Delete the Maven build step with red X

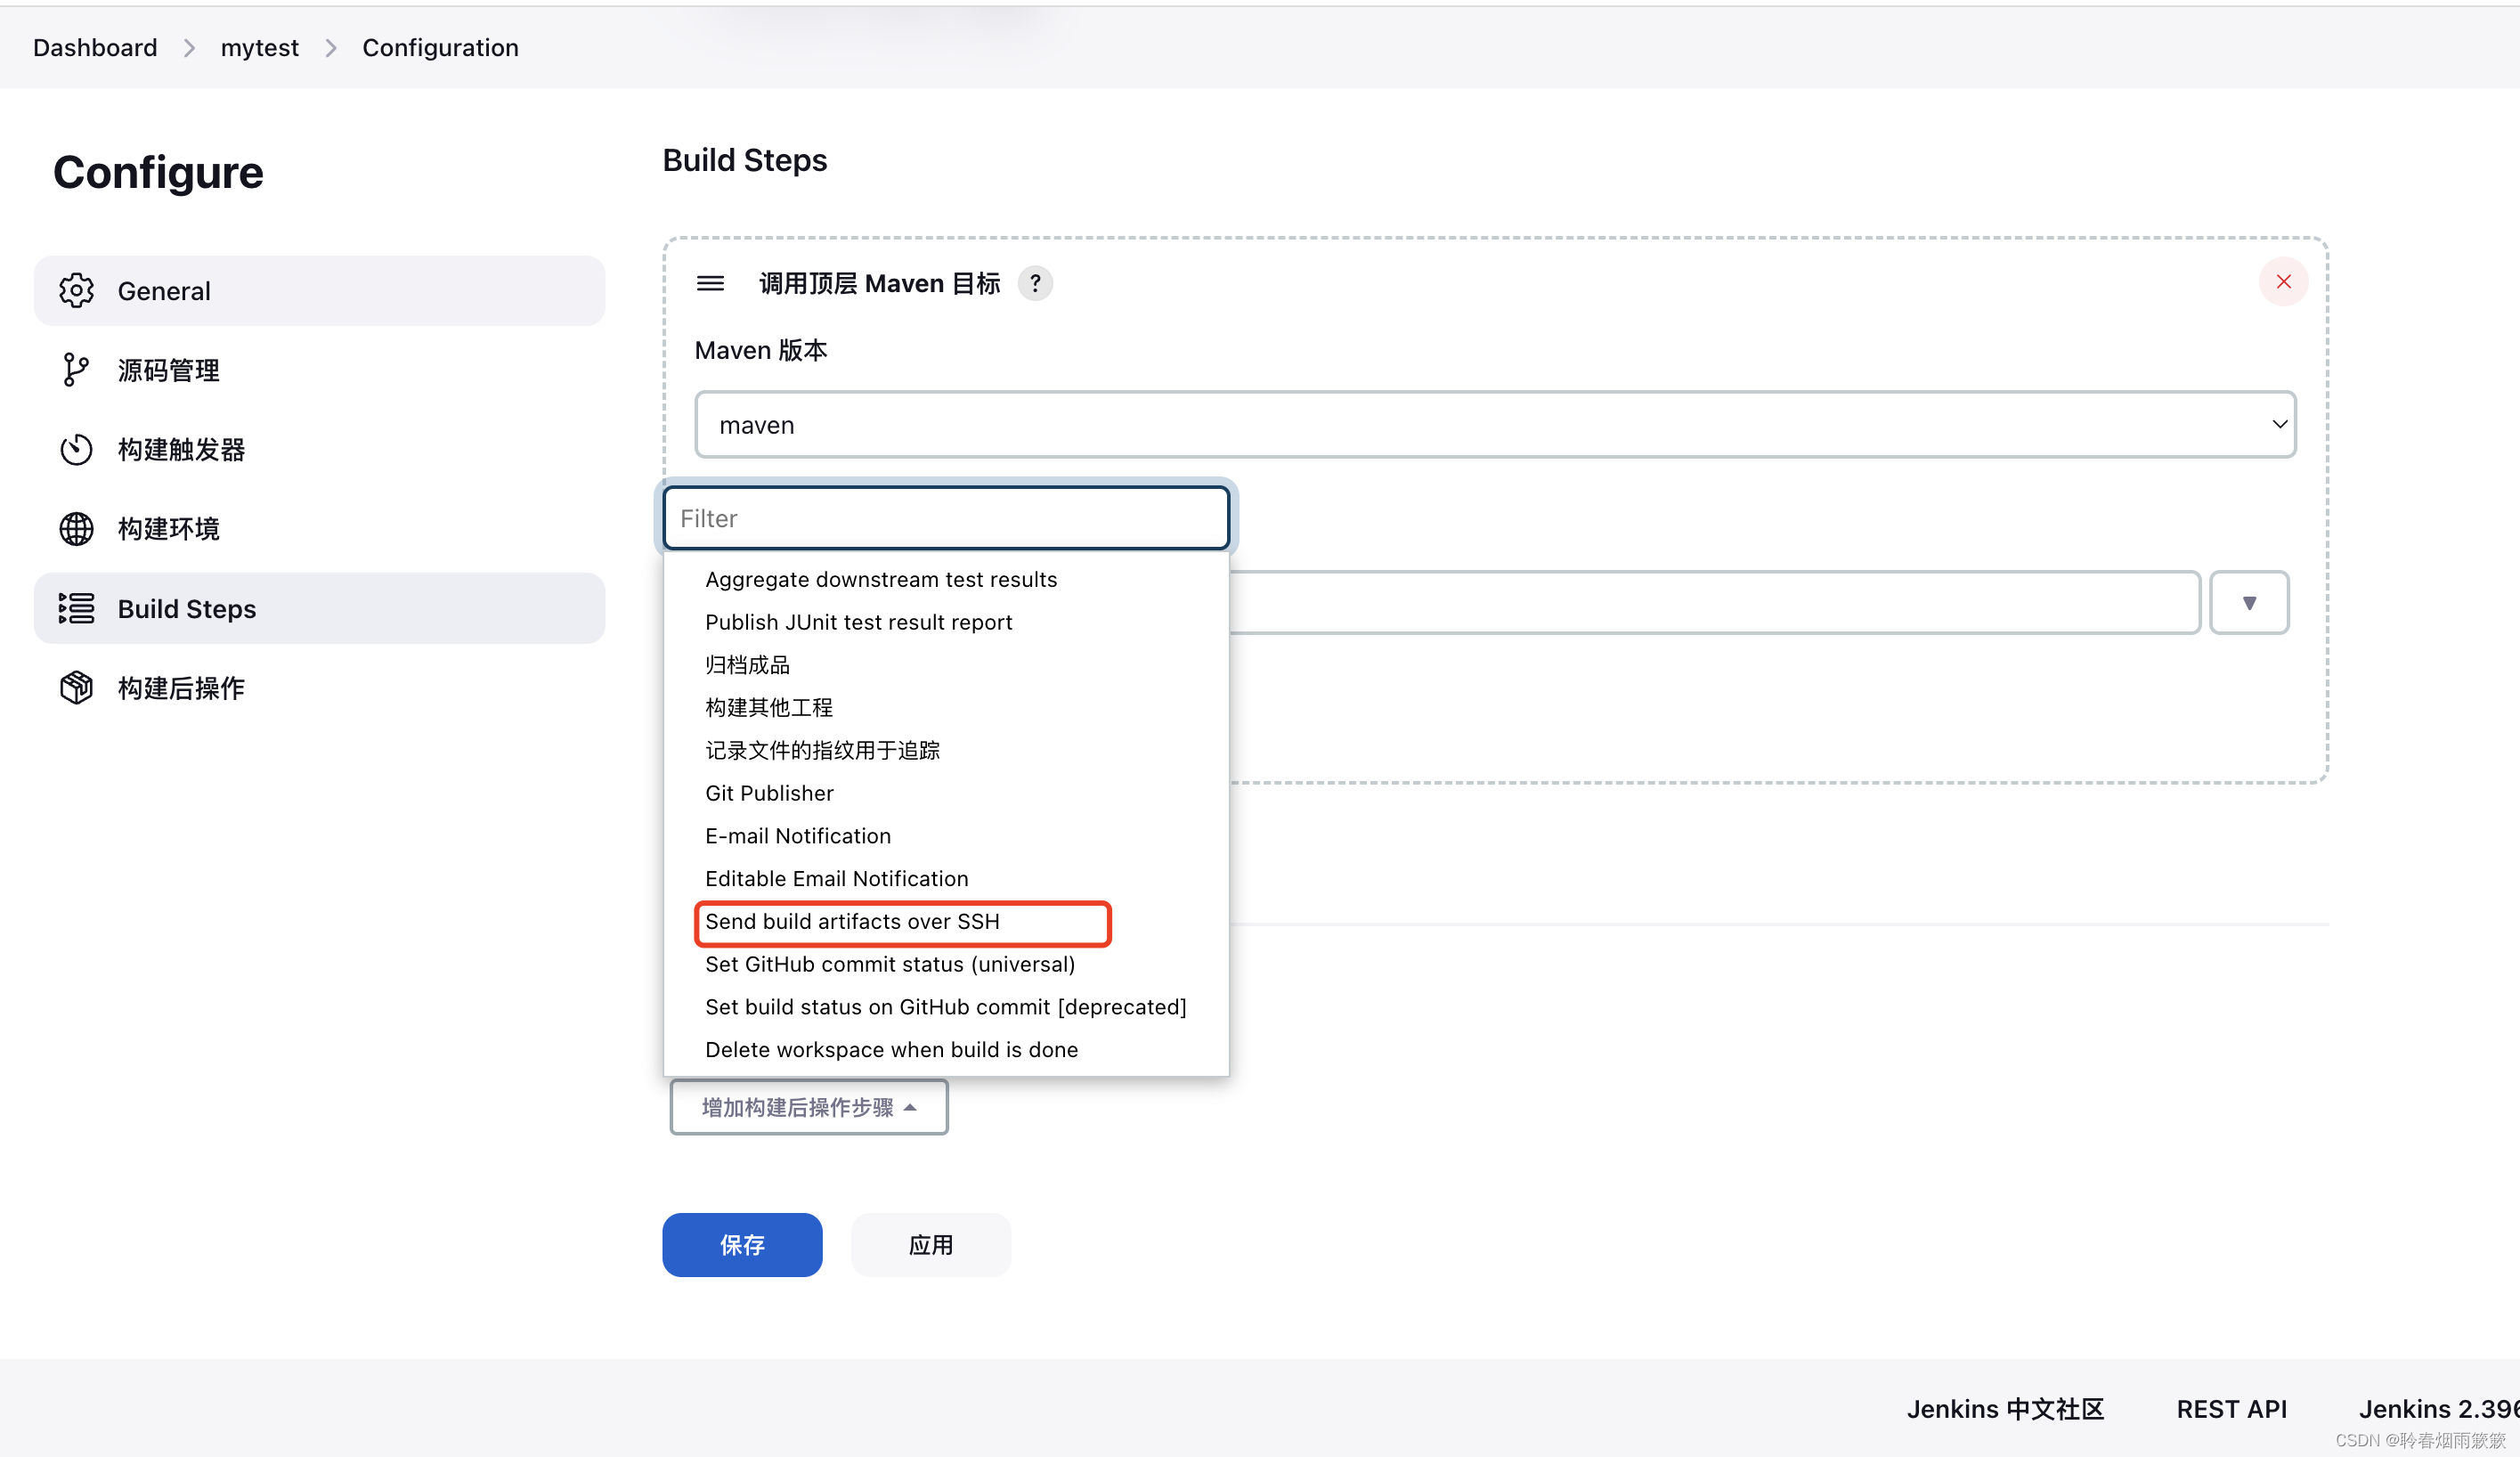pyautogui.click(x=2283, y=282)
